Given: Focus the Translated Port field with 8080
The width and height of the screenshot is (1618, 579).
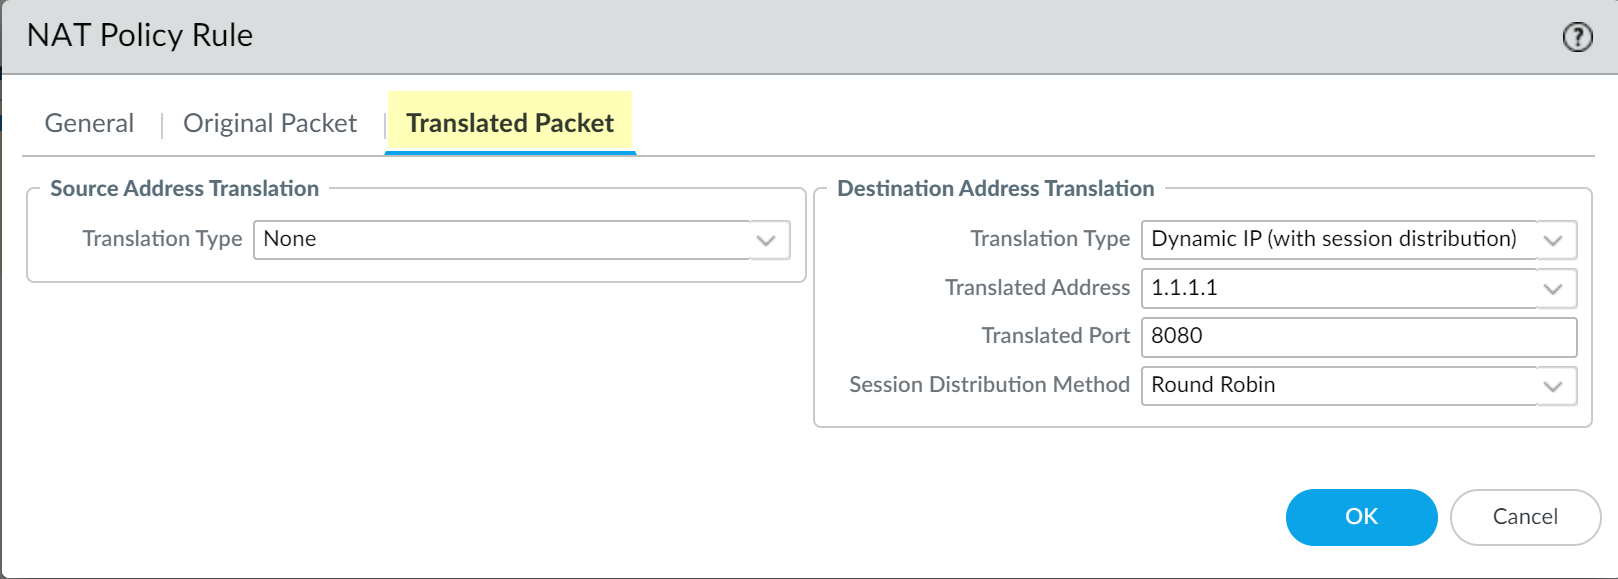Looking at the screenshot, I should [1358, 337].
